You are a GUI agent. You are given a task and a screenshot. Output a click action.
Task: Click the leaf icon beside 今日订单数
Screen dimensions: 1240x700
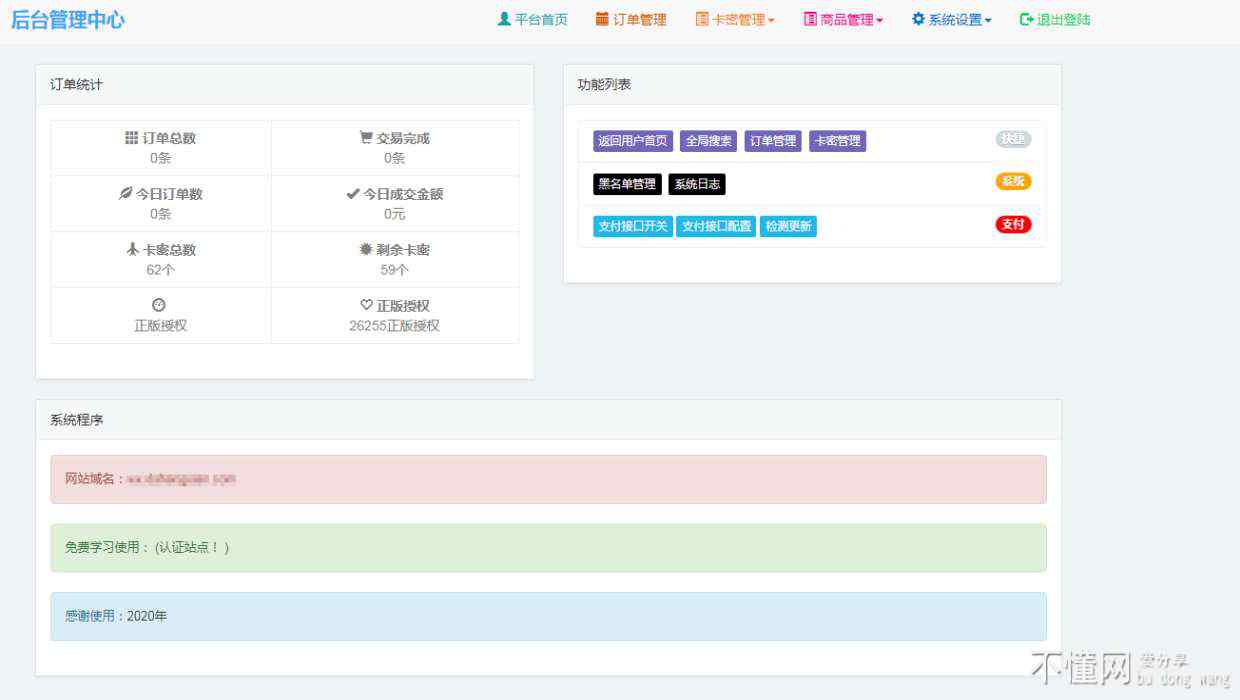(x=126, y=194)
